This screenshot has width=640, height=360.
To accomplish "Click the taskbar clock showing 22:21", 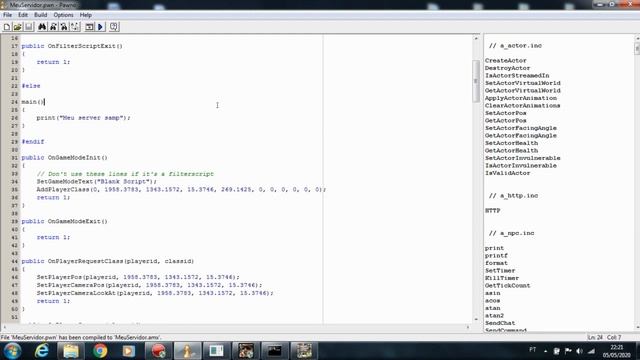I will (x=616, y=351).
